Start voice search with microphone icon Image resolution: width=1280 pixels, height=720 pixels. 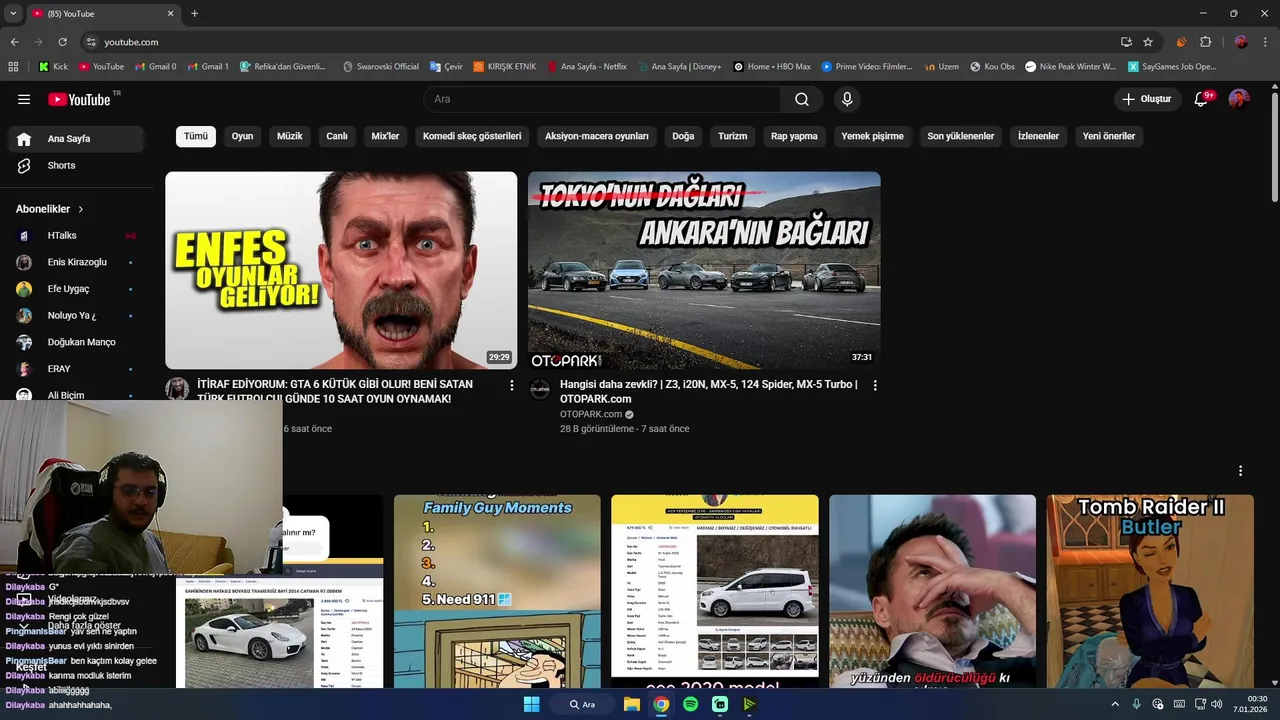click(x=847, y=99)
